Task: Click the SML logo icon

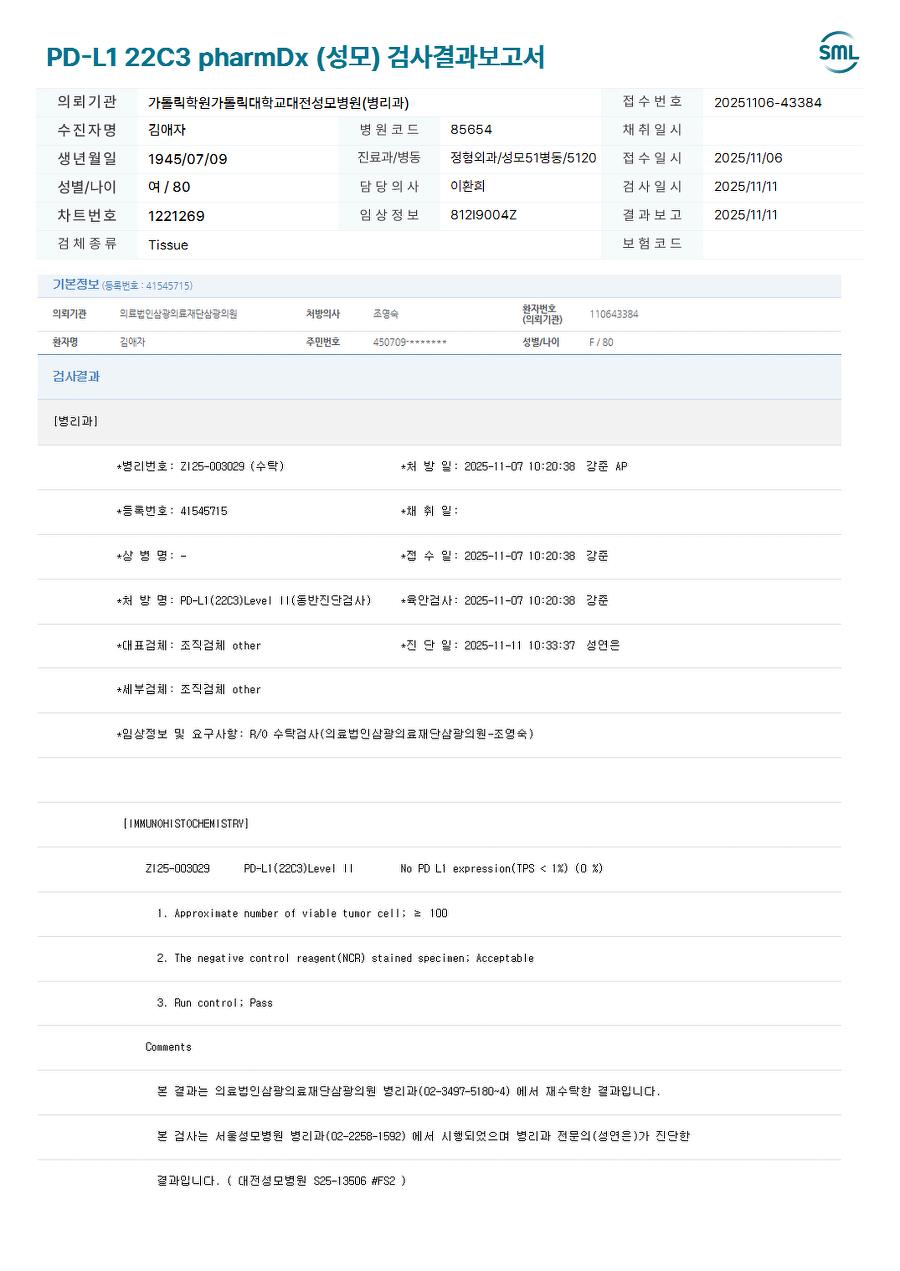Action: tap(838, 52)
